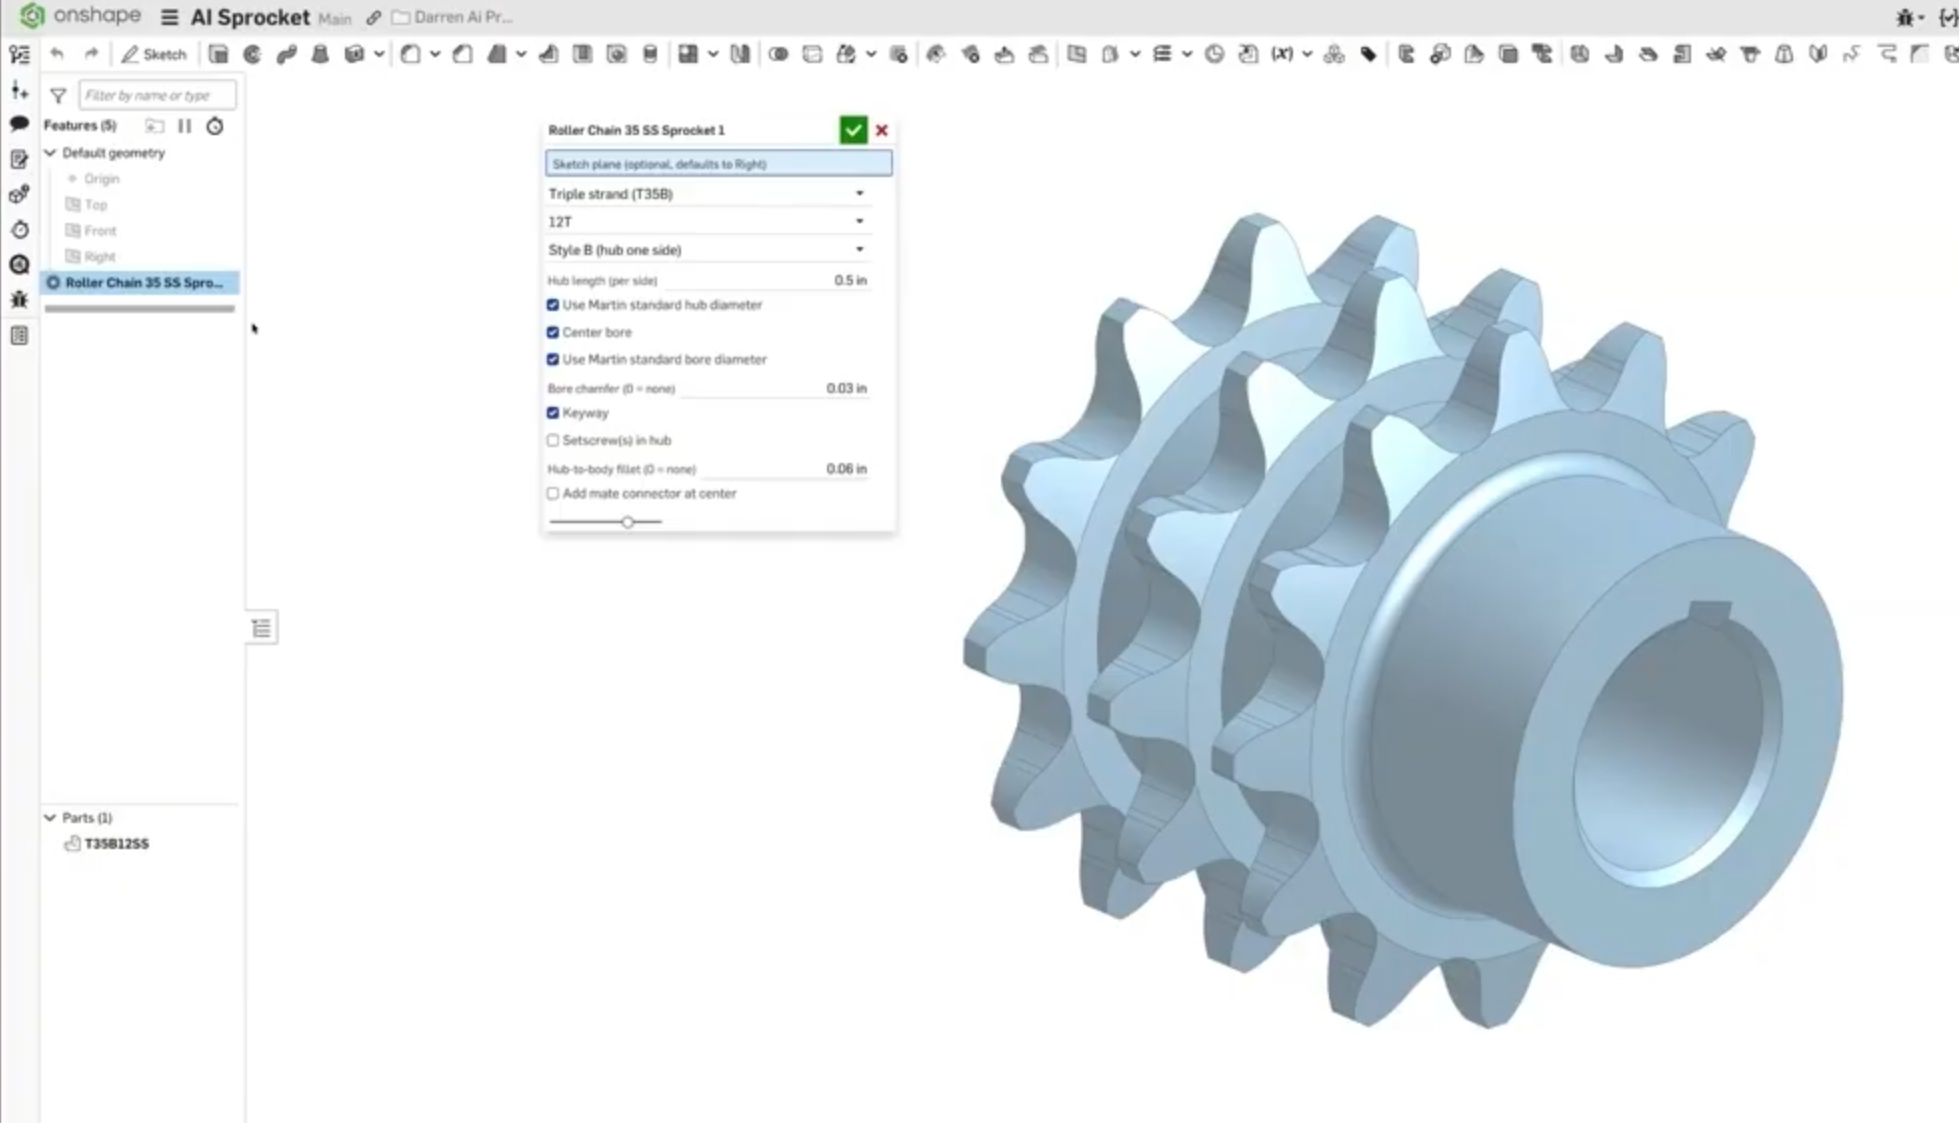The width and height of the screenshot is (1959, 1123).
Task: Start a new Sketch
Action: [154, 54]
